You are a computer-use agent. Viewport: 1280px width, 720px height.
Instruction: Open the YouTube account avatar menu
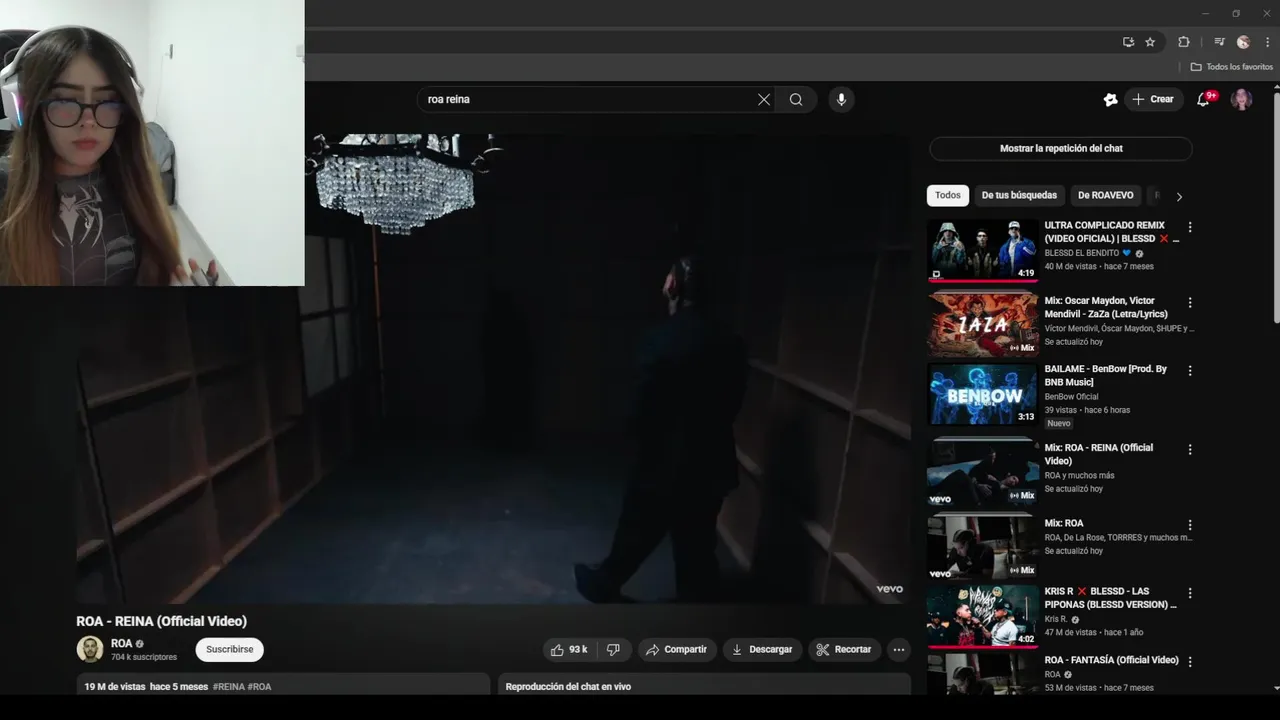coord(1241,99)
